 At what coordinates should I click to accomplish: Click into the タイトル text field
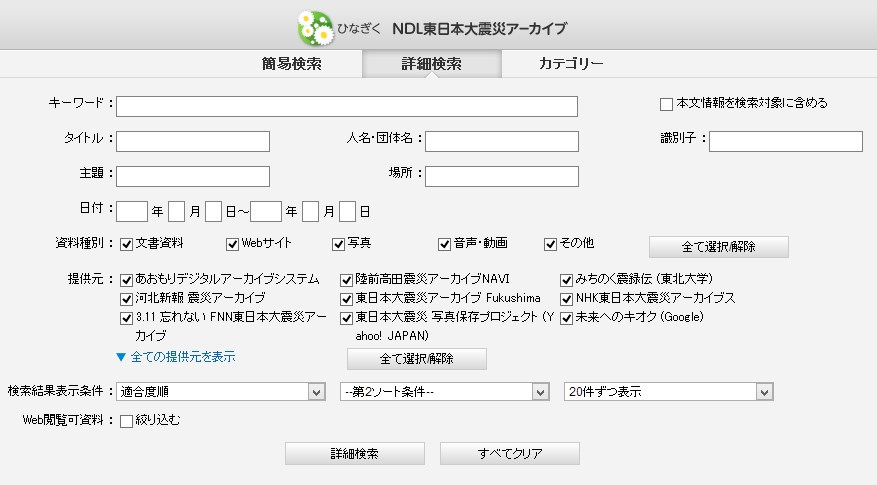click(193, 142)
